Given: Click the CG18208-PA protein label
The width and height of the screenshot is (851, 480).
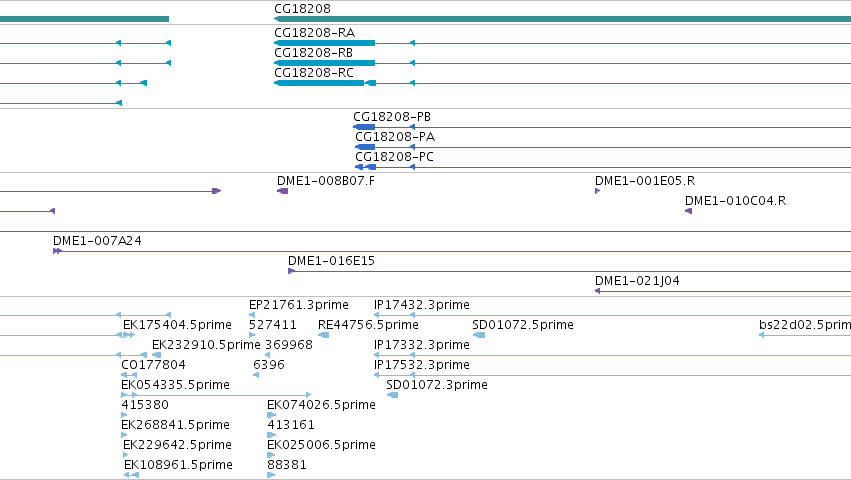Looking at the screenshot, I should point(395,137).
